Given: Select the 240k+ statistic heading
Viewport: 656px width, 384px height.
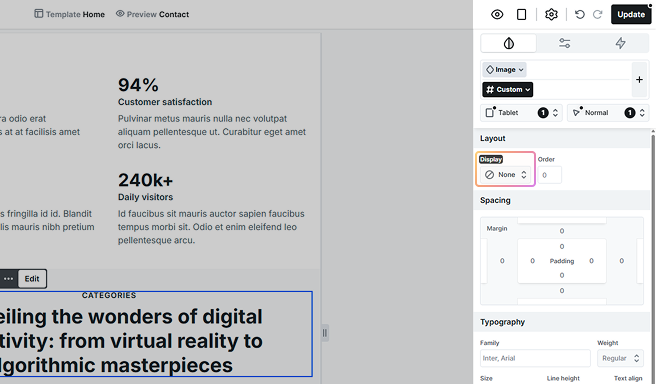Looking at the screenshot, I should pyautogui.click(x=145, y=180).
